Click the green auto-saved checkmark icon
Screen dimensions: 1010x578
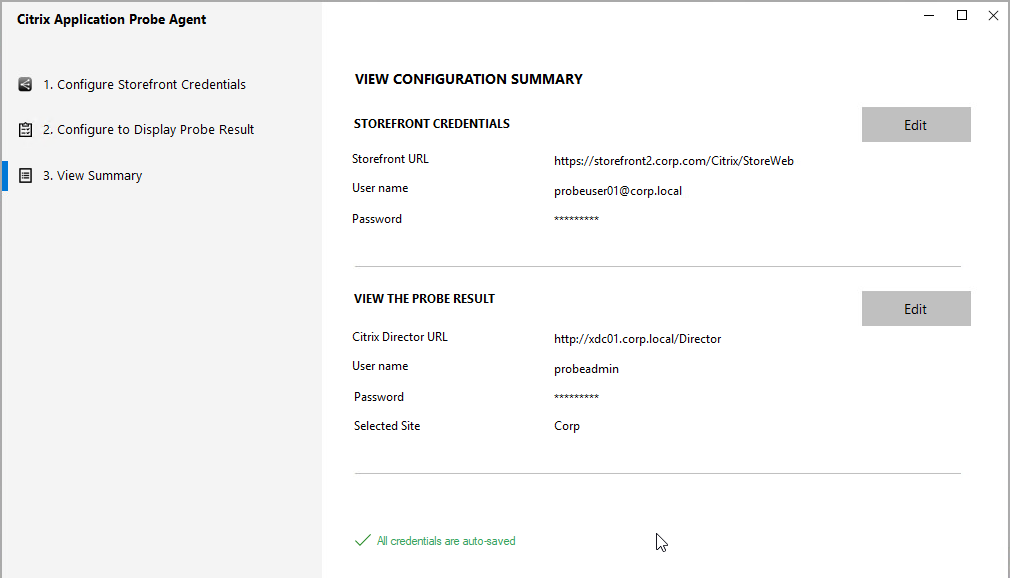(x=363, y=540)
